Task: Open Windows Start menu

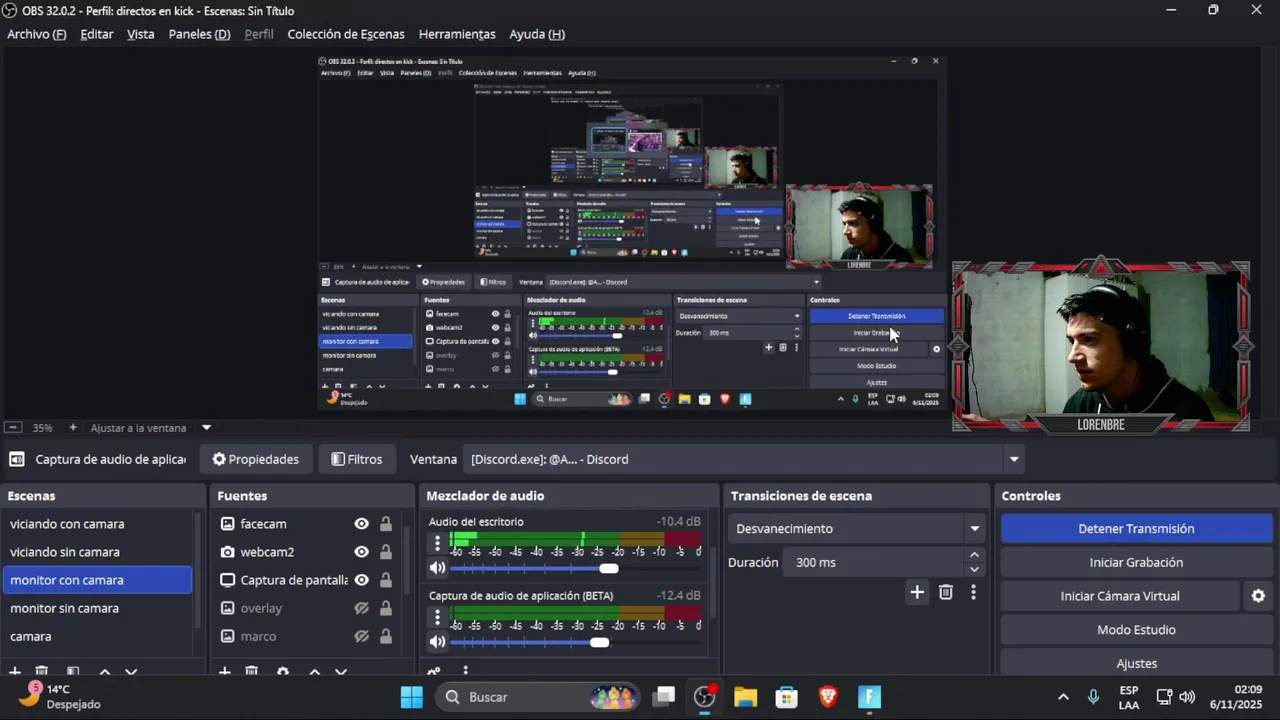Action: coord(411,697)
